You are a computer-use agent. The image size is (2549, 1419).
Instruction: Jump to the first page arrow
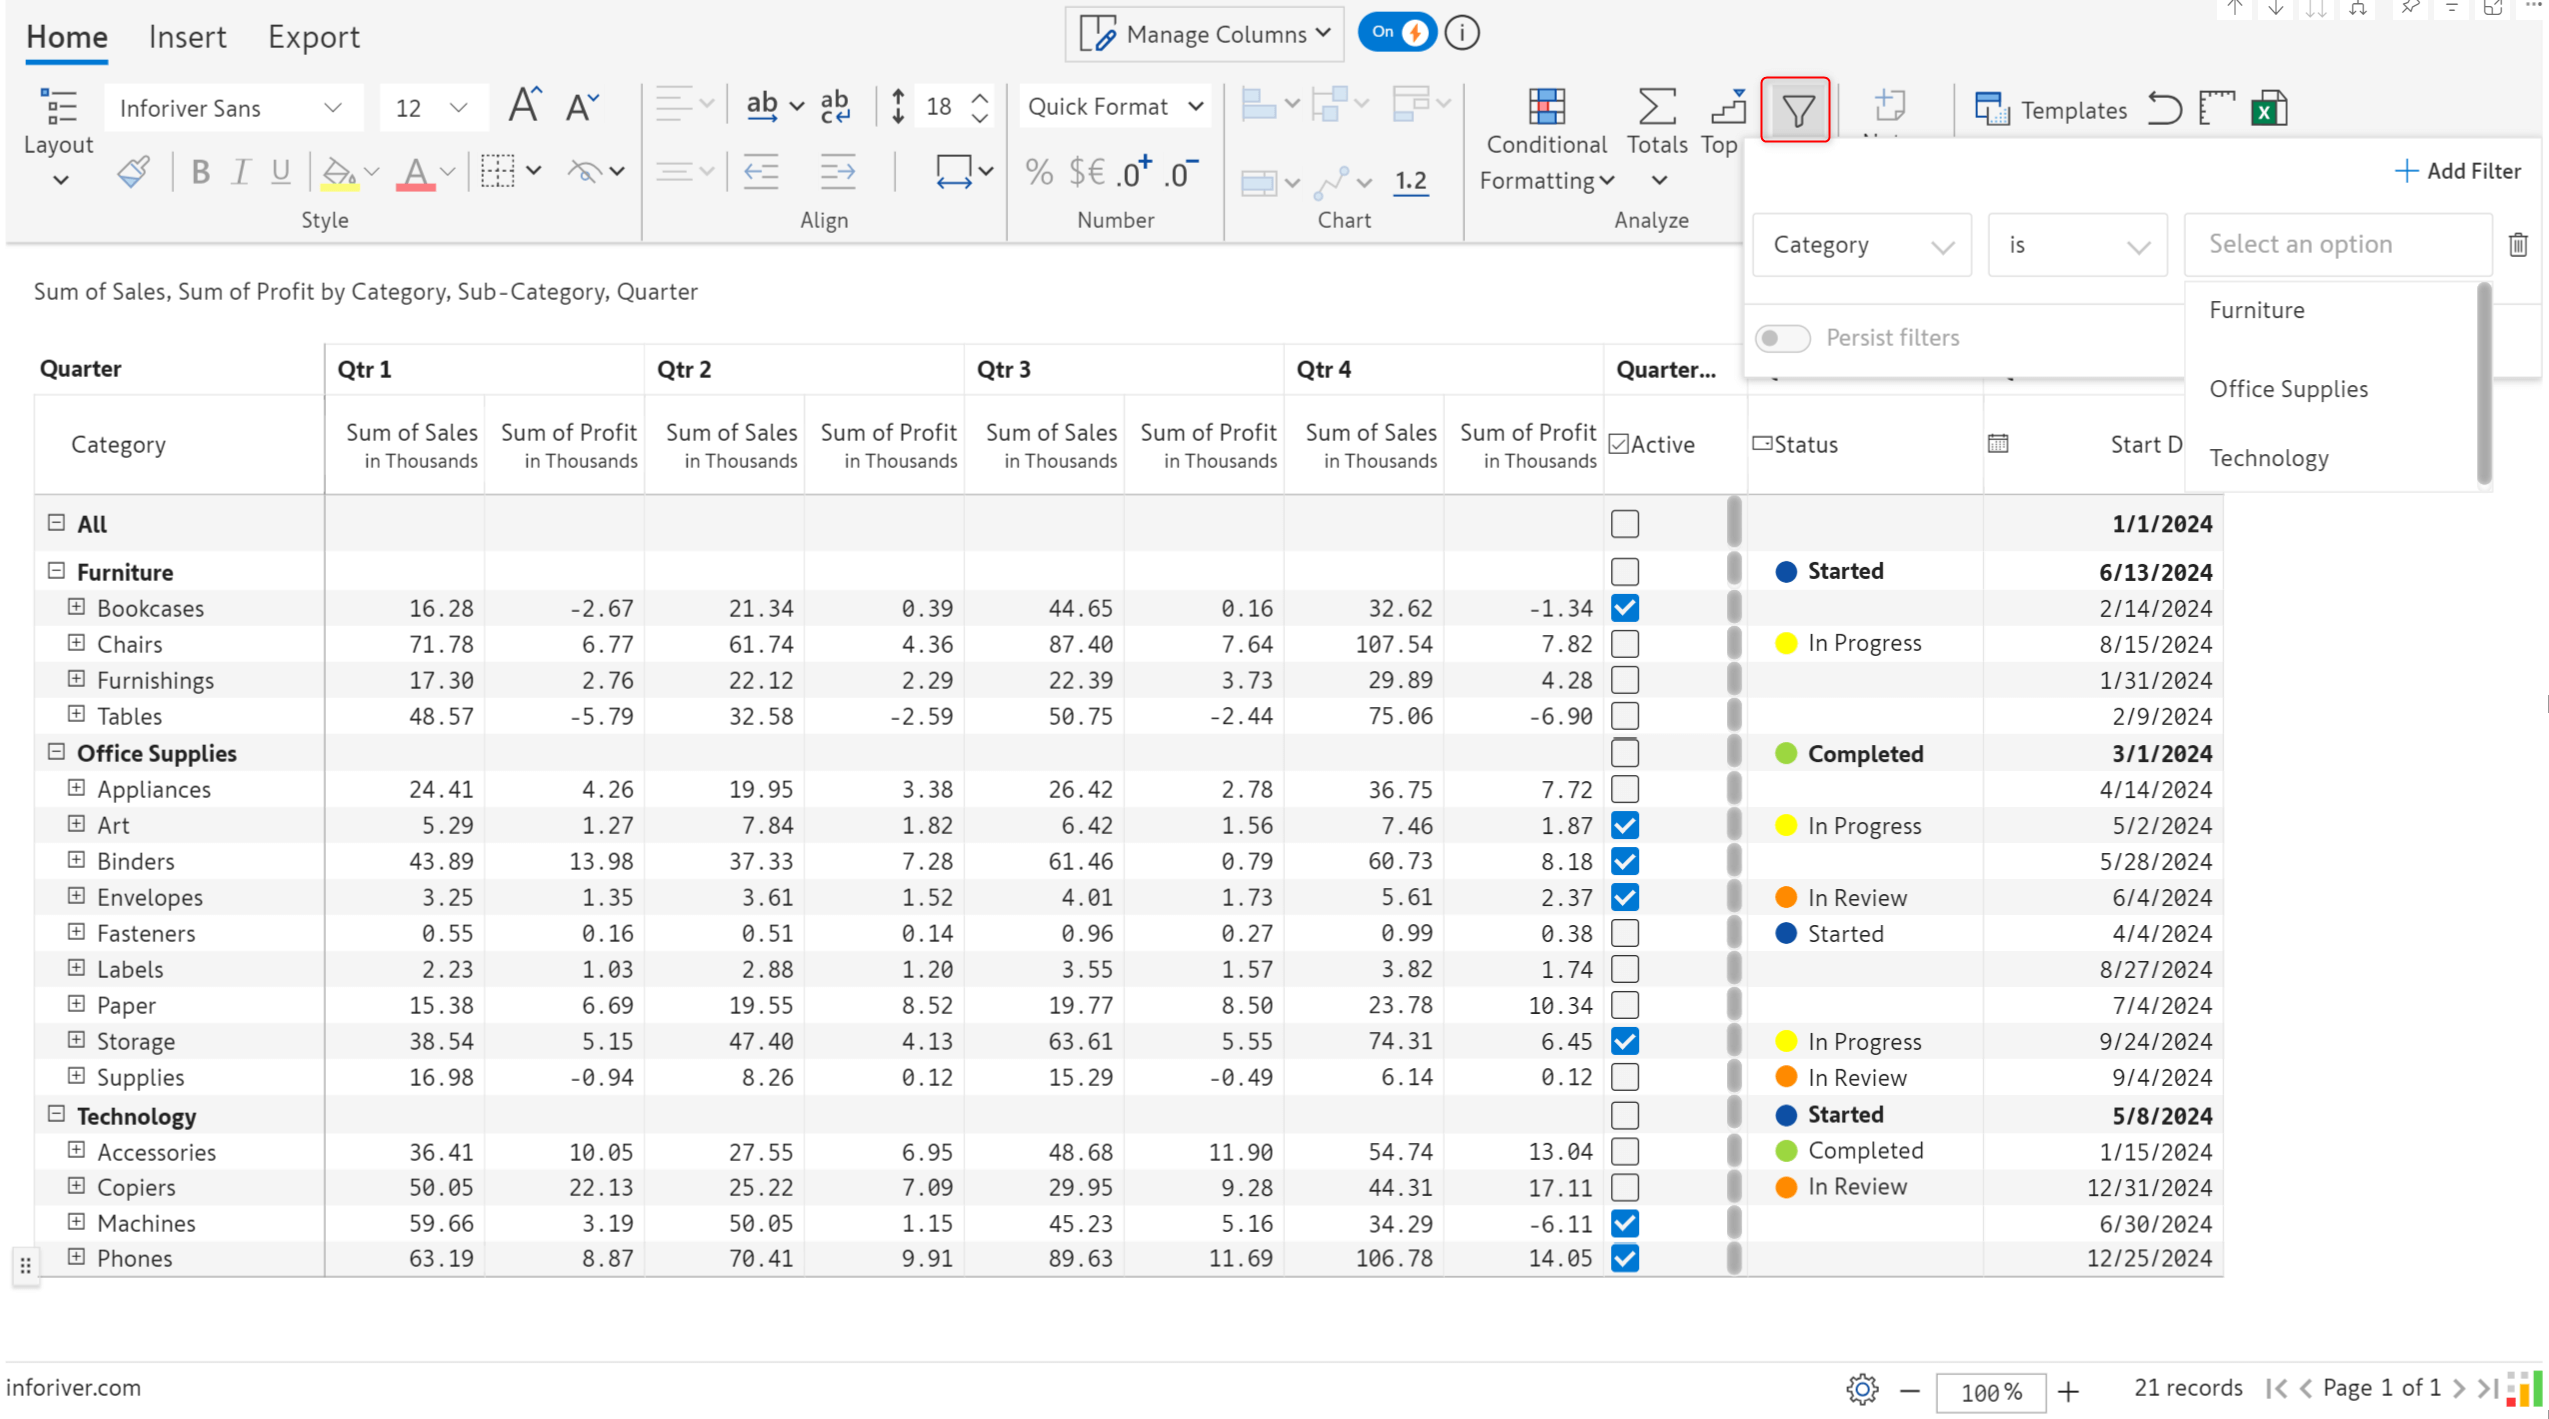pos(2275,1389)
